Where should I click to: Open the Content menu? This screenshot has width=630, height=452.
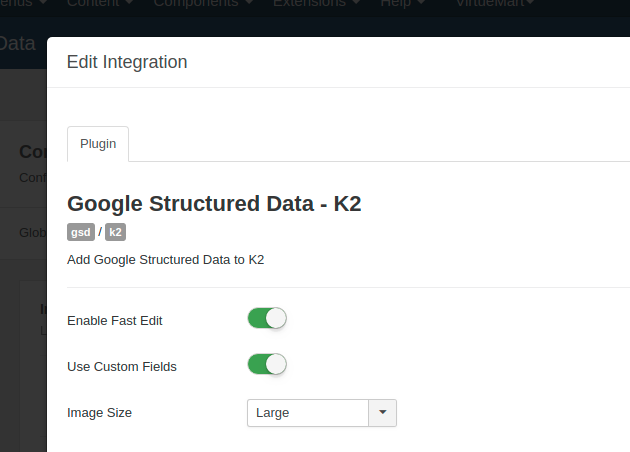click(x=100, y=3)
